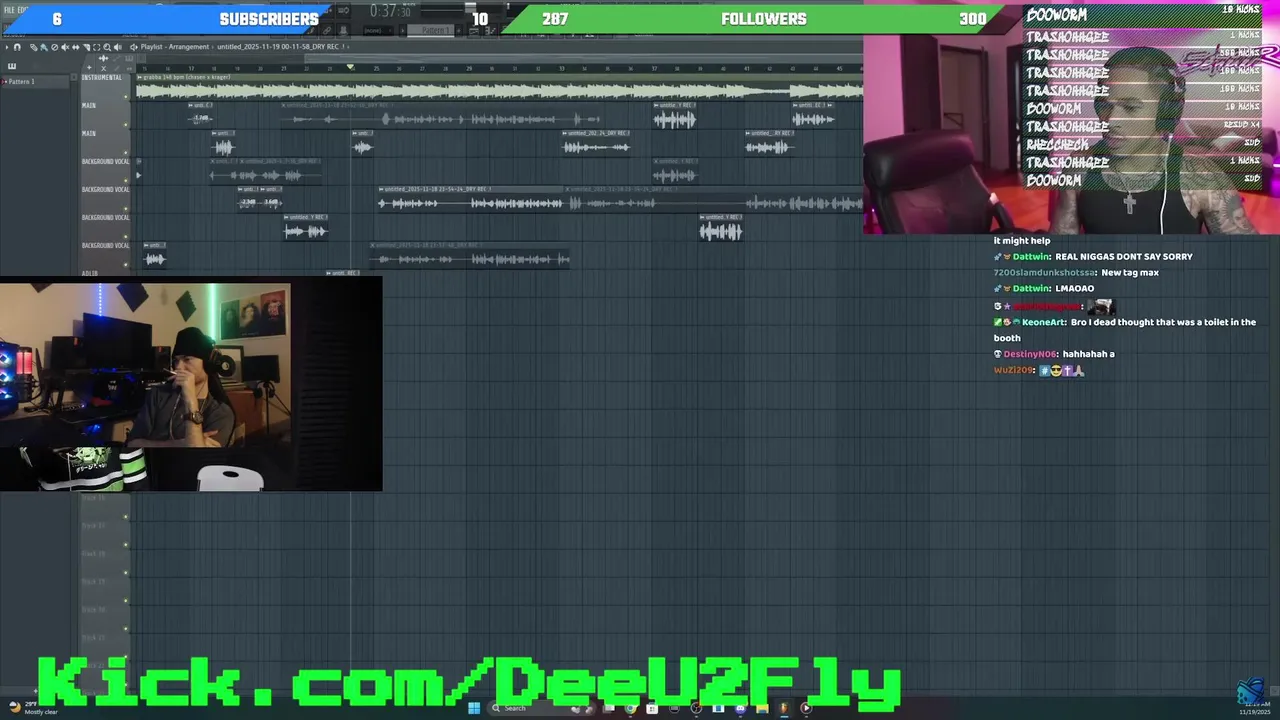Image resolution: width=1280 pixels, height=720 pixels.
Task: Mute the second BACKGROUND VOCAL track
Action: pos(126,208)
